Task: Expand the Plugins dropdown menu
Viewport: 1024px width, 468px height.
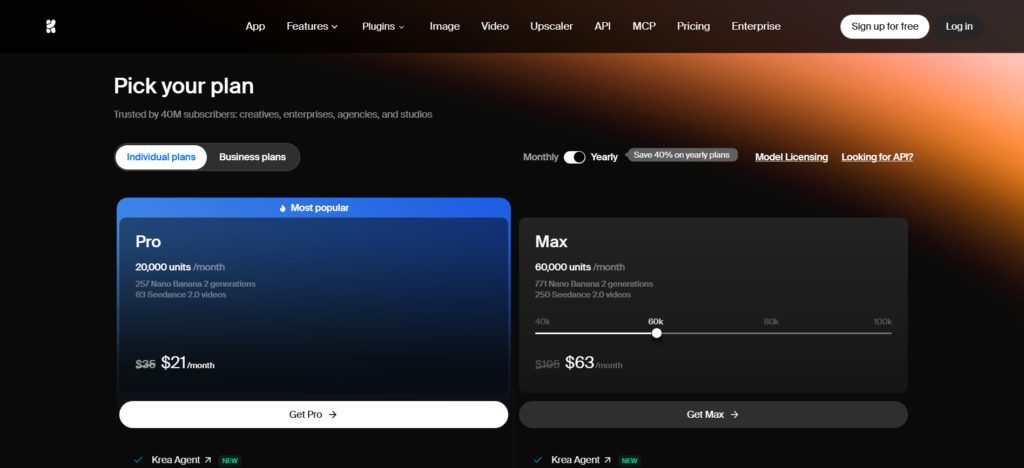Action: 383,27
